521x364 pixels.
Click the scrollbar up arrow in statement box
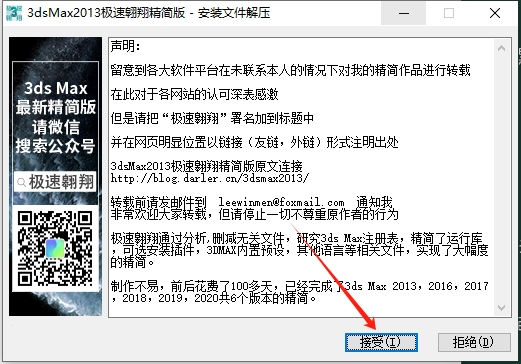coord(501,48)
